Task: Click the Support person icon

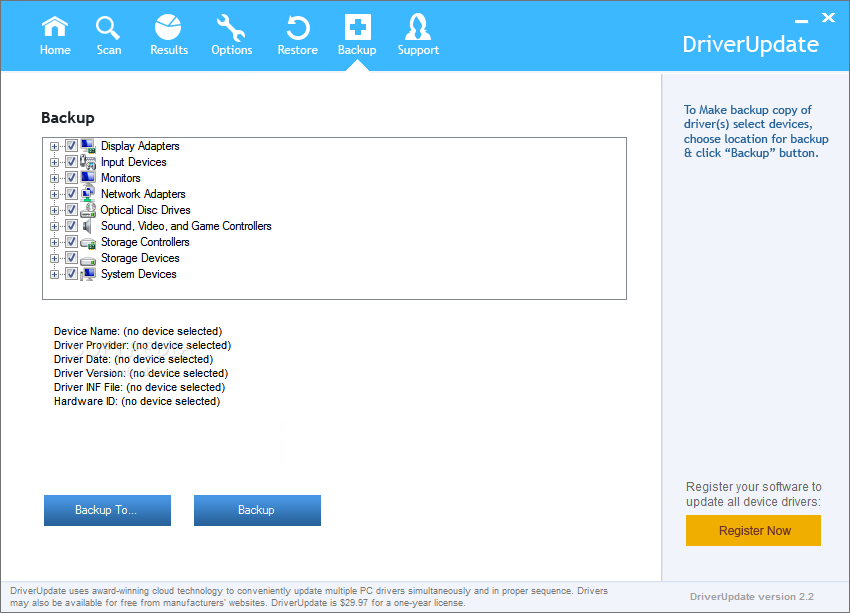Action: [x=418, y=27]
